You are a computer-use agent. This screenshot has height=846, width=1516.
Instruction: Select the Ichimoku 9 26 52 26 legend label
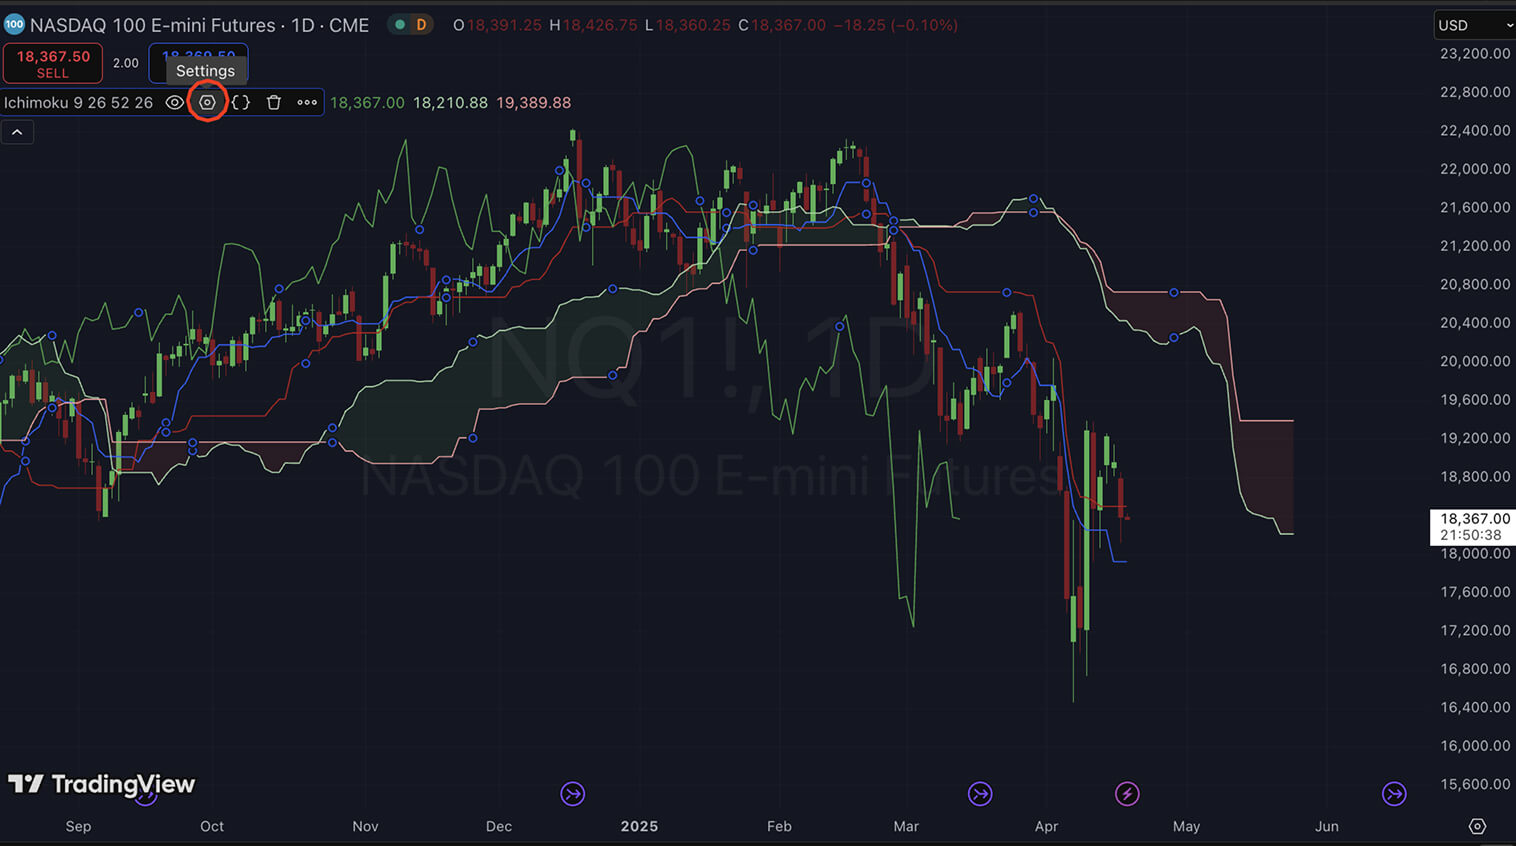pyautogui.click(x=78, y=102)
